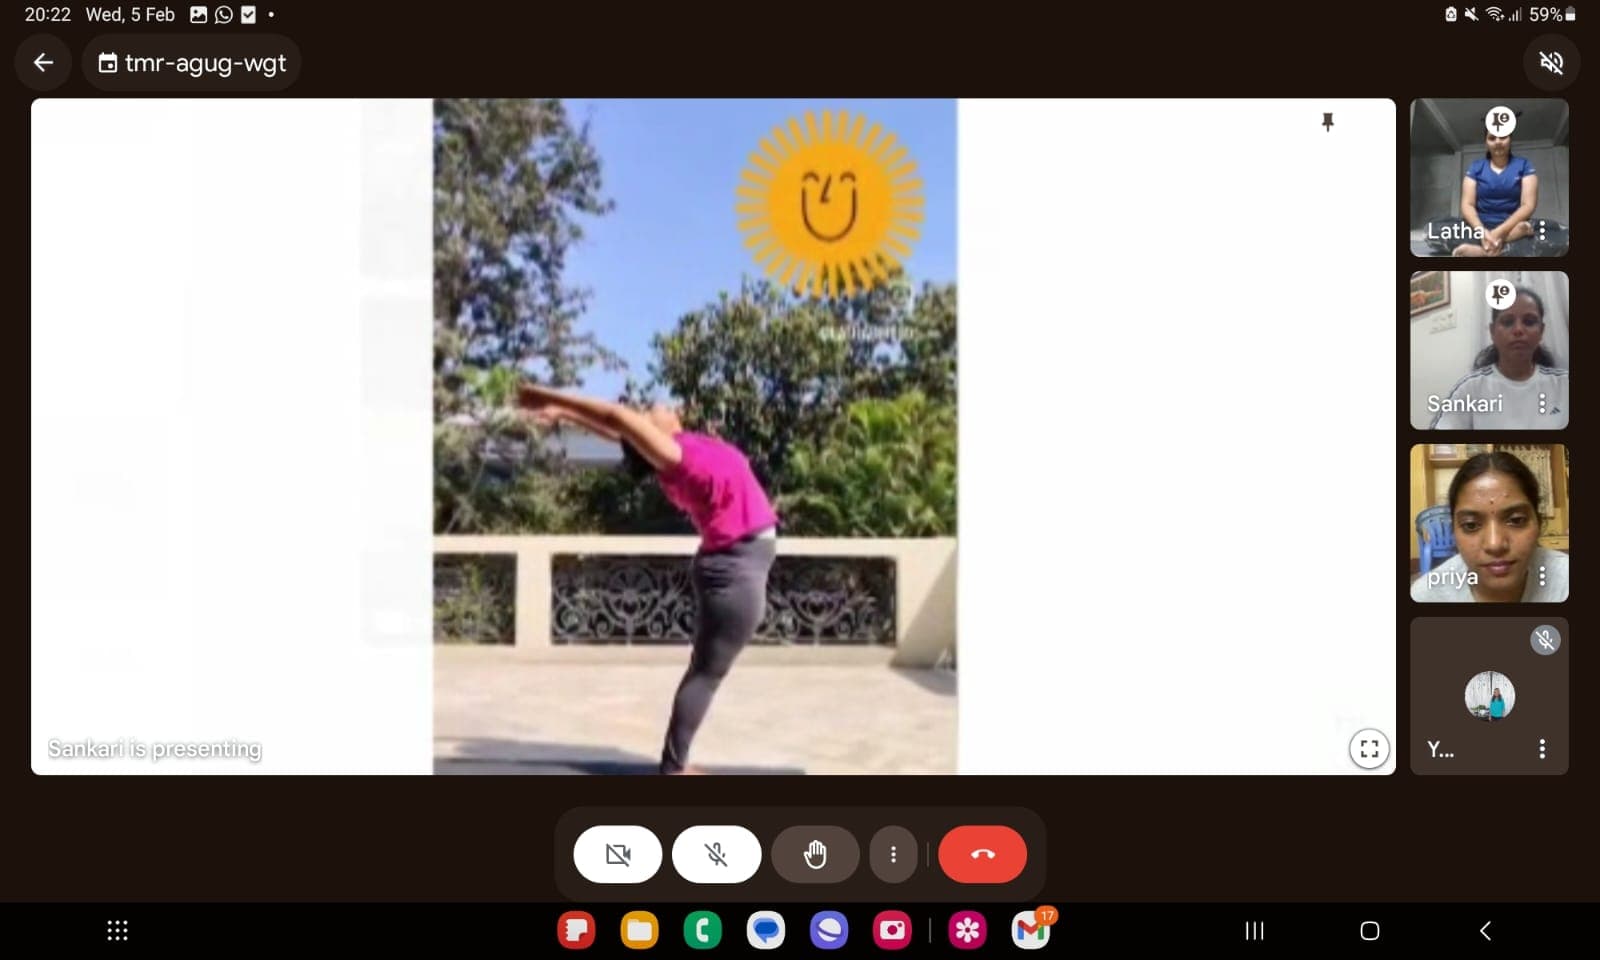This screenshot has height=960, width=1600.
Task: Show recent apps
Action: click(1254, 931)
